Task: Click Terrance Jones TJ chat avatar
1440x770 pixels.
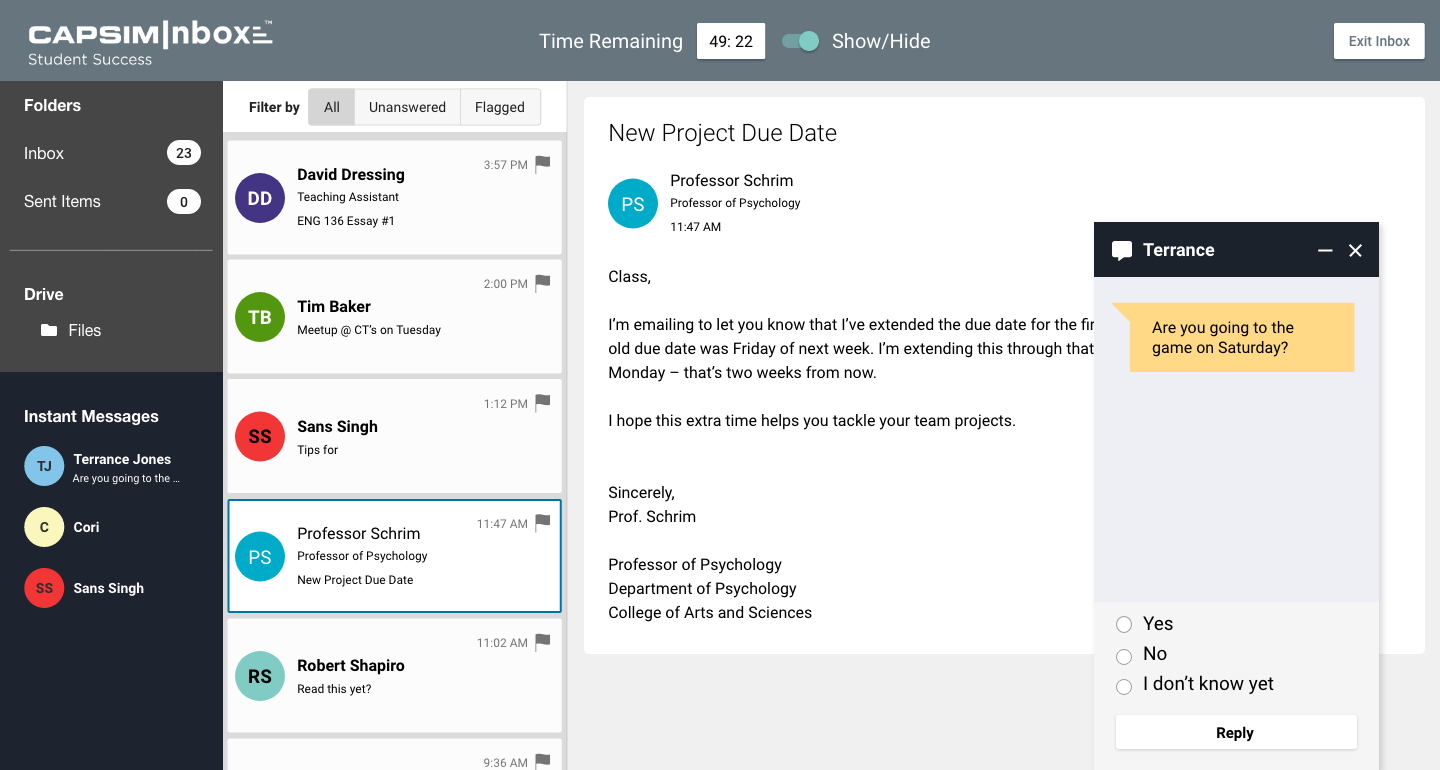Action: (x=44, y=467)
